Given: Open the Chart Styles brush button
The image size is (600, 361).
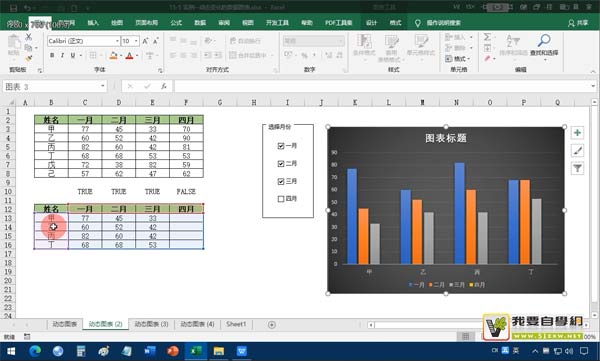Looking at the screenshot, I should (x=577, y=150).
